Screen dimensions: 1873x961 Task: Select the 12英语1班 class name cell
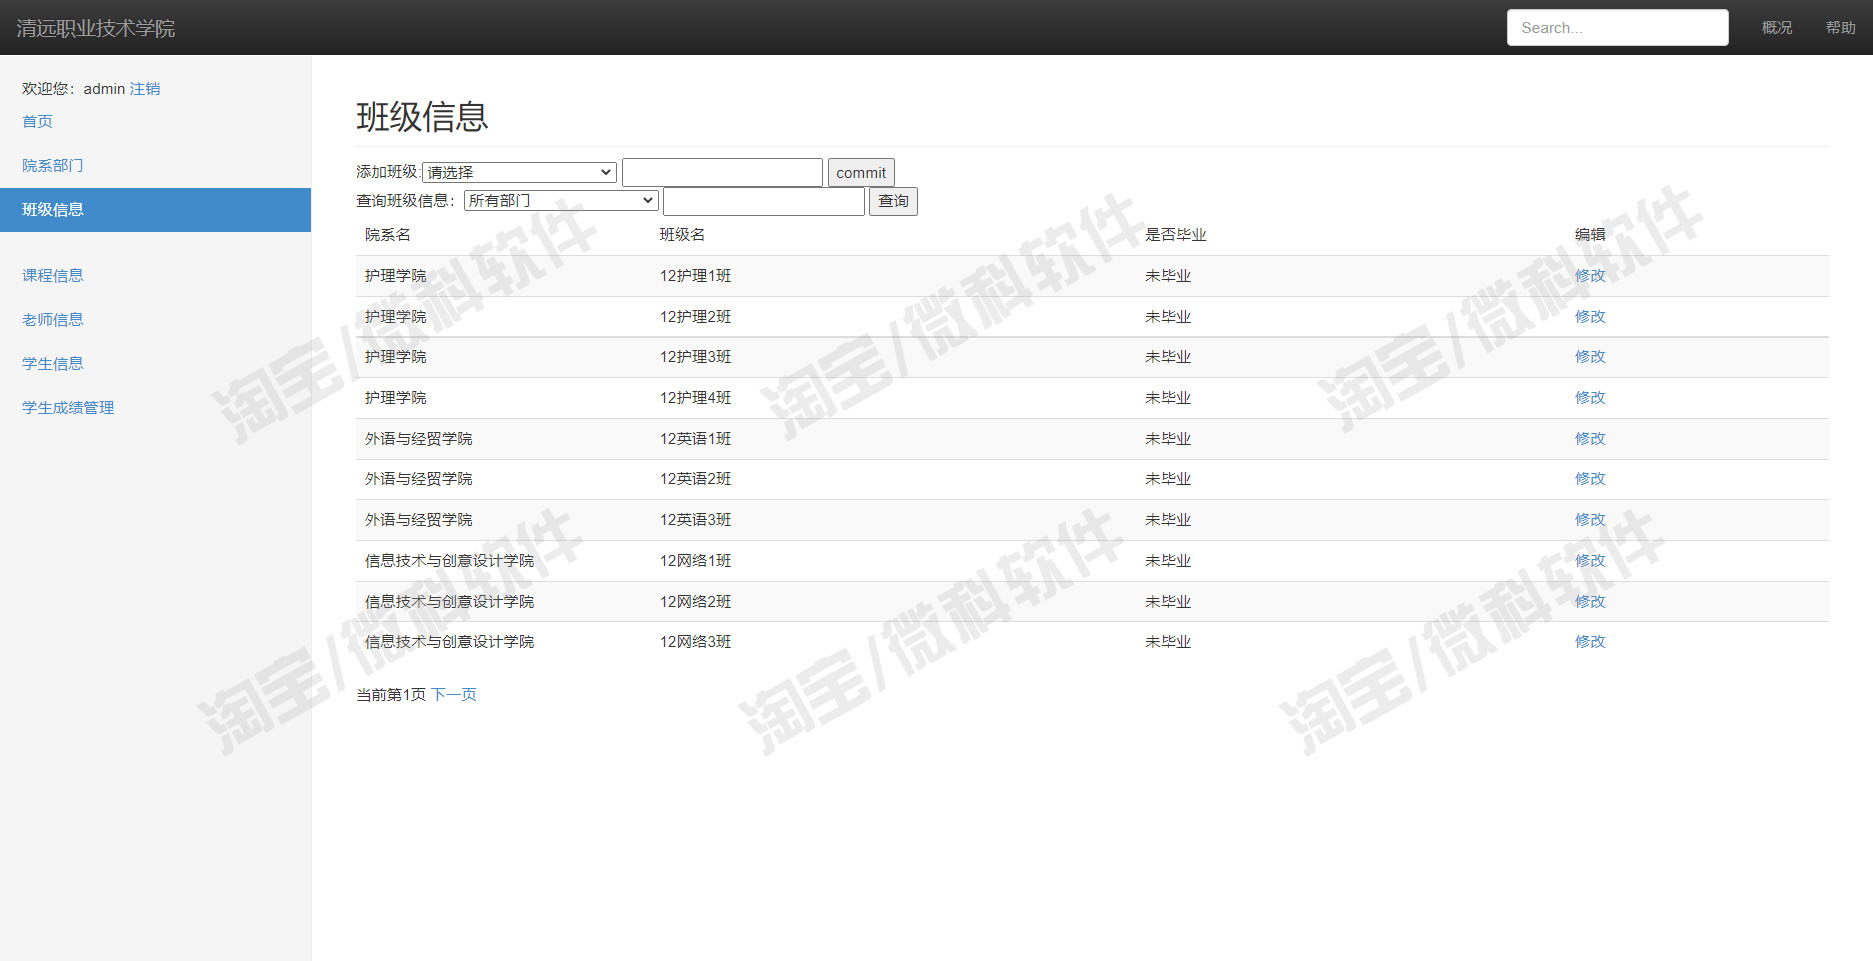(x=696, y=439)
